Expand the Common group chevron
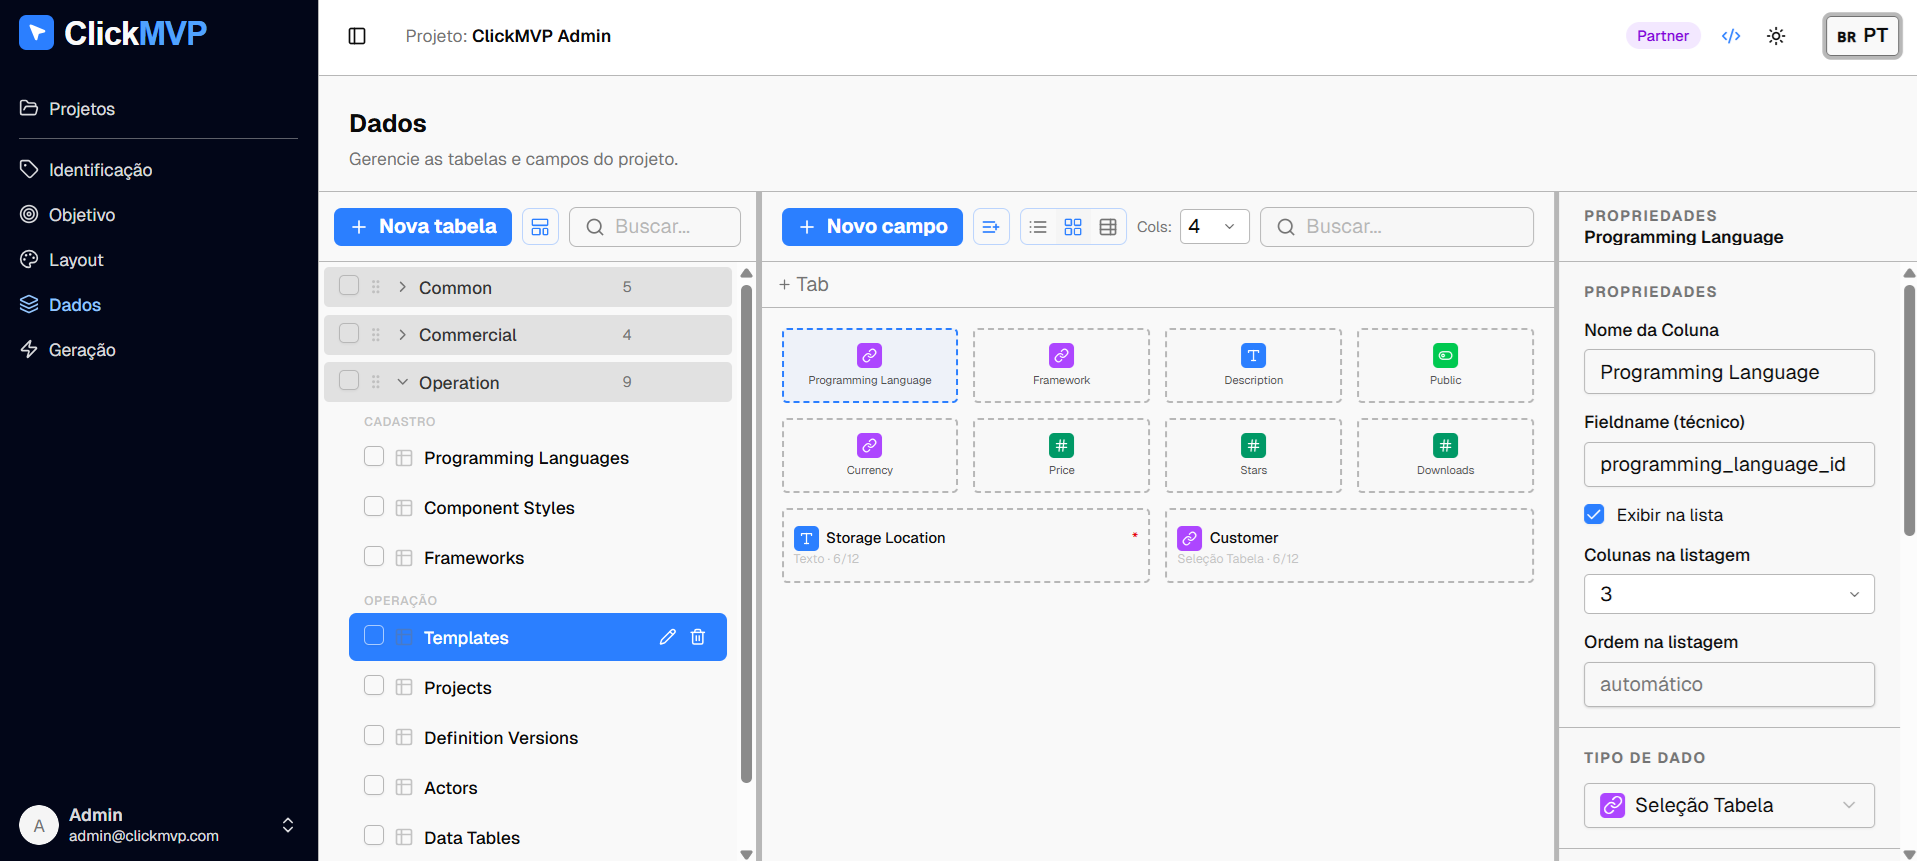Screen dimensions: 1917x861 coord(402,287)
